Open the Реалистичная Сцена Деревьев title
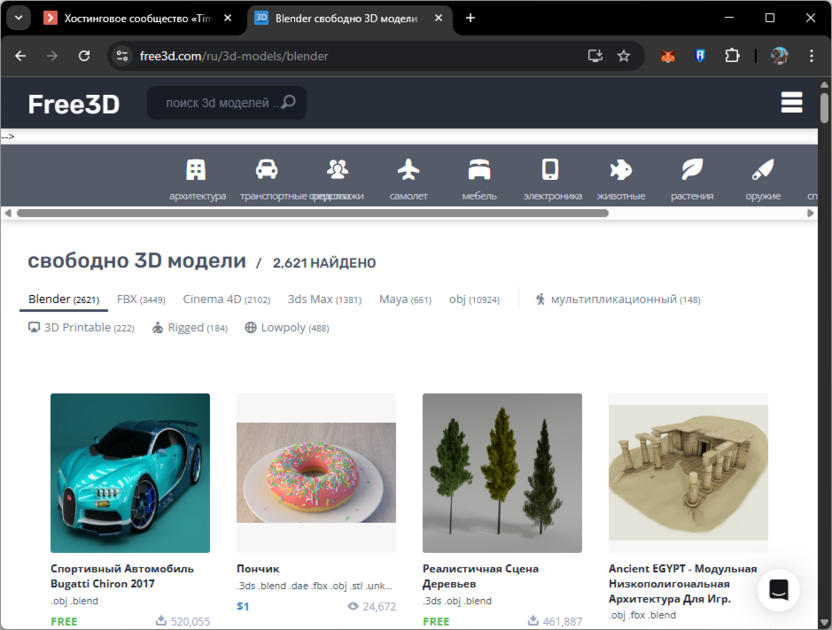The image size is (832, 630). pyautogui.click(x=480, y=576)
